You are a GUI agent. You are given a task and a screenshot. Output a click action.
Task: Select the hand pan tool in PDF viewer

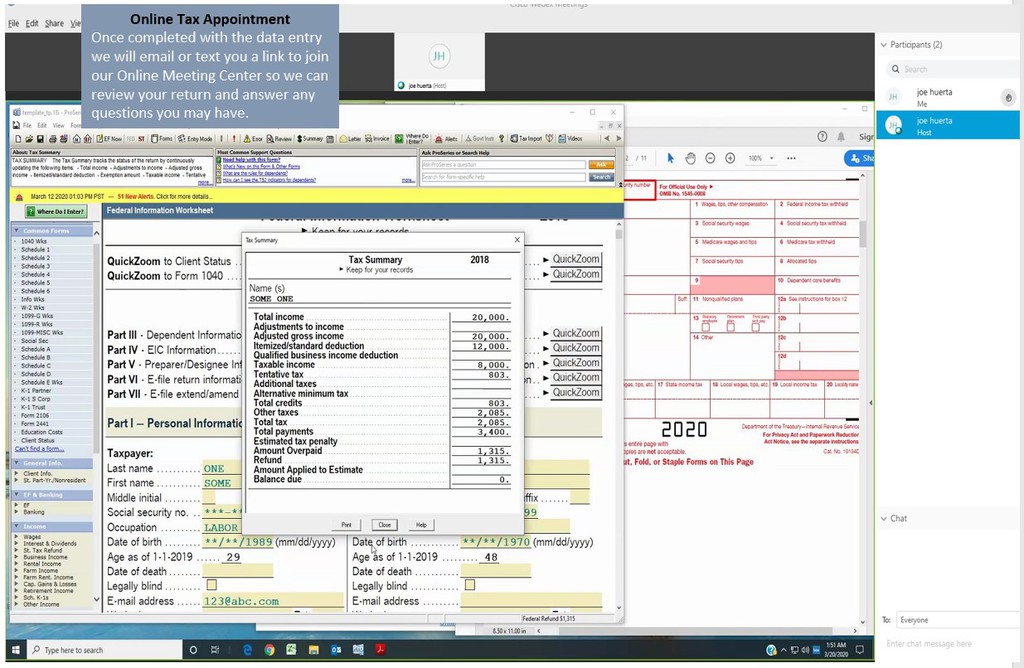pyautogui.click(x=690, y=158)
